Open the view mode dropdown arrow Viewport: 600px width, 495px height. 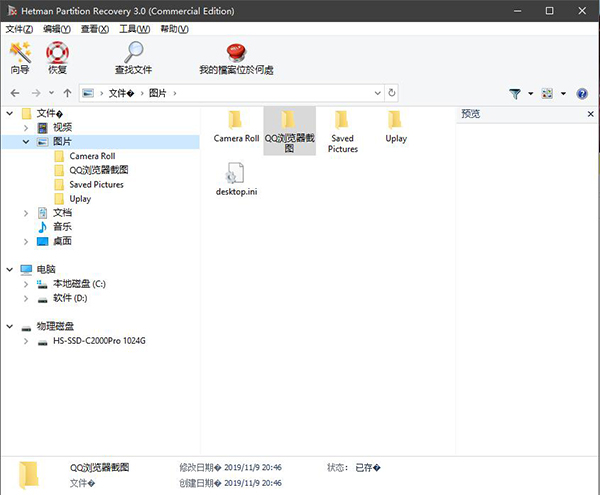pyautogui.click(x=563, y=93)
